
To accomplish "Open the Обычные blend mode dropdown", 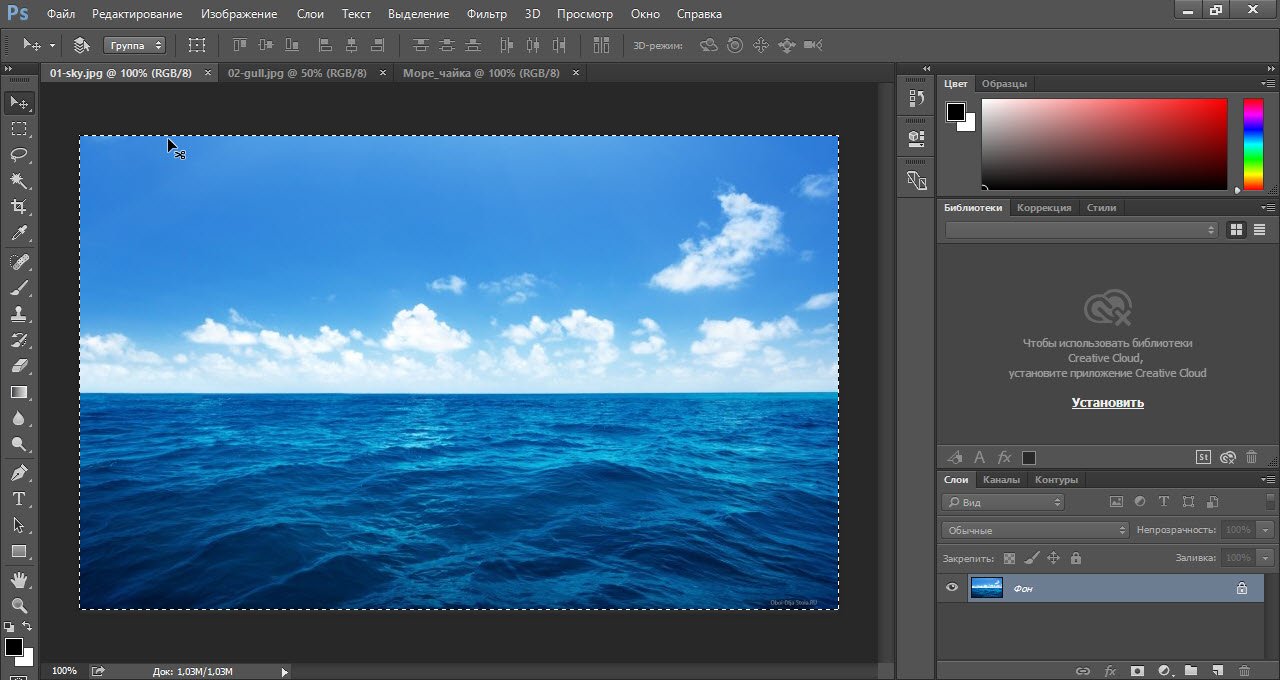I will (x=1035, y=530).
